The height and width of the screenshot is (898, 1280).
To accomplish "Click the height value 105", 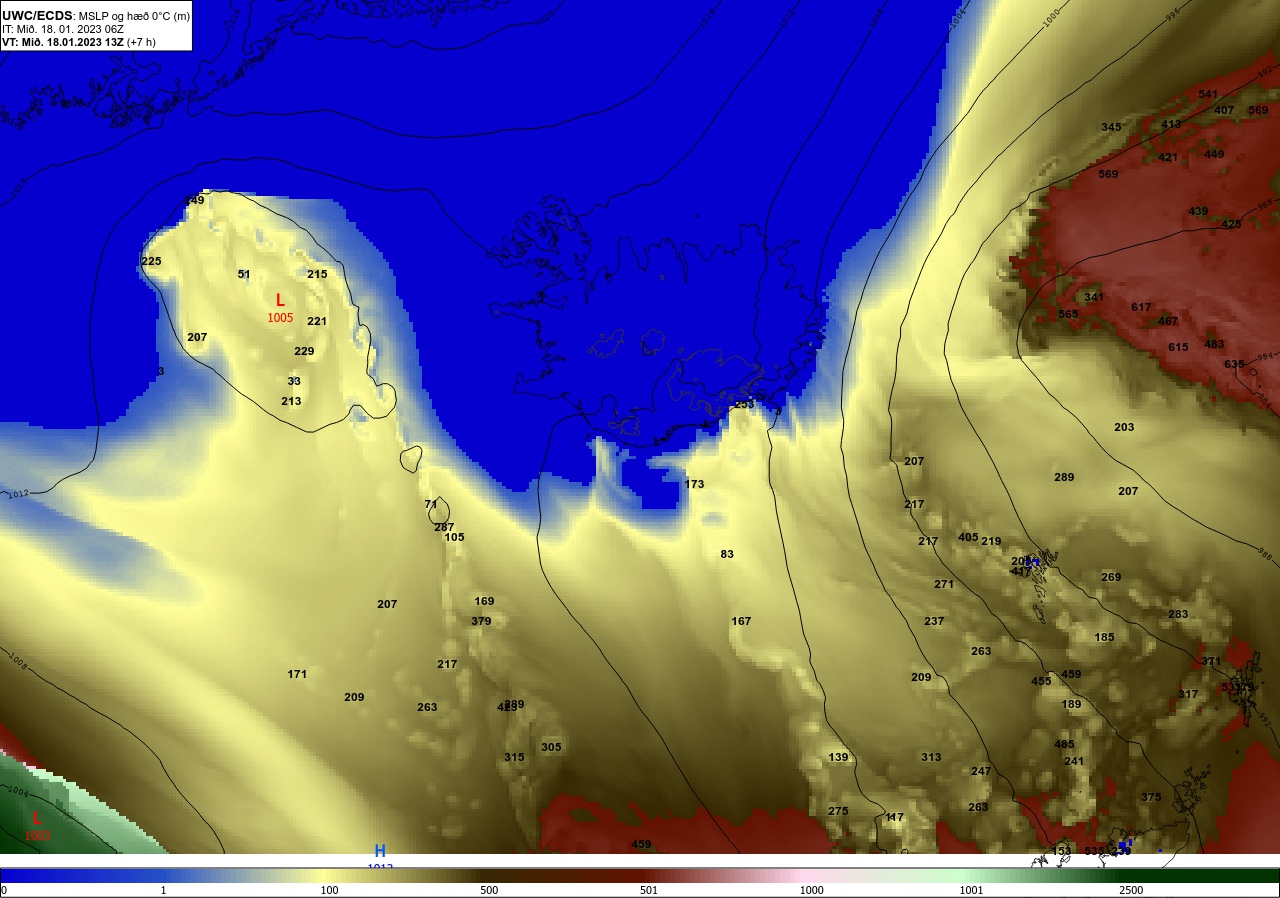I will [x=454, y=537].
